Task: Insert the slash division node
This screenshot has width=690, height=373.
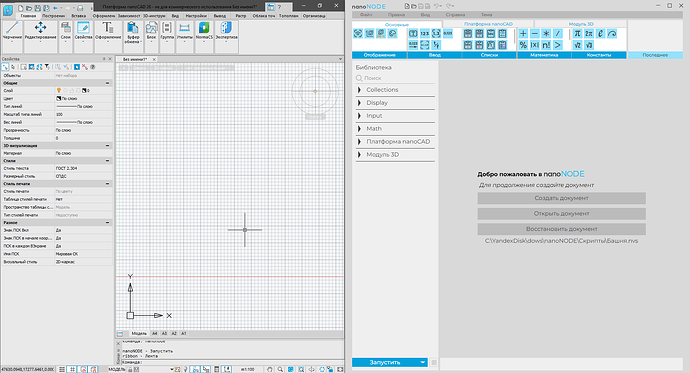Action: tap(558, 33)
